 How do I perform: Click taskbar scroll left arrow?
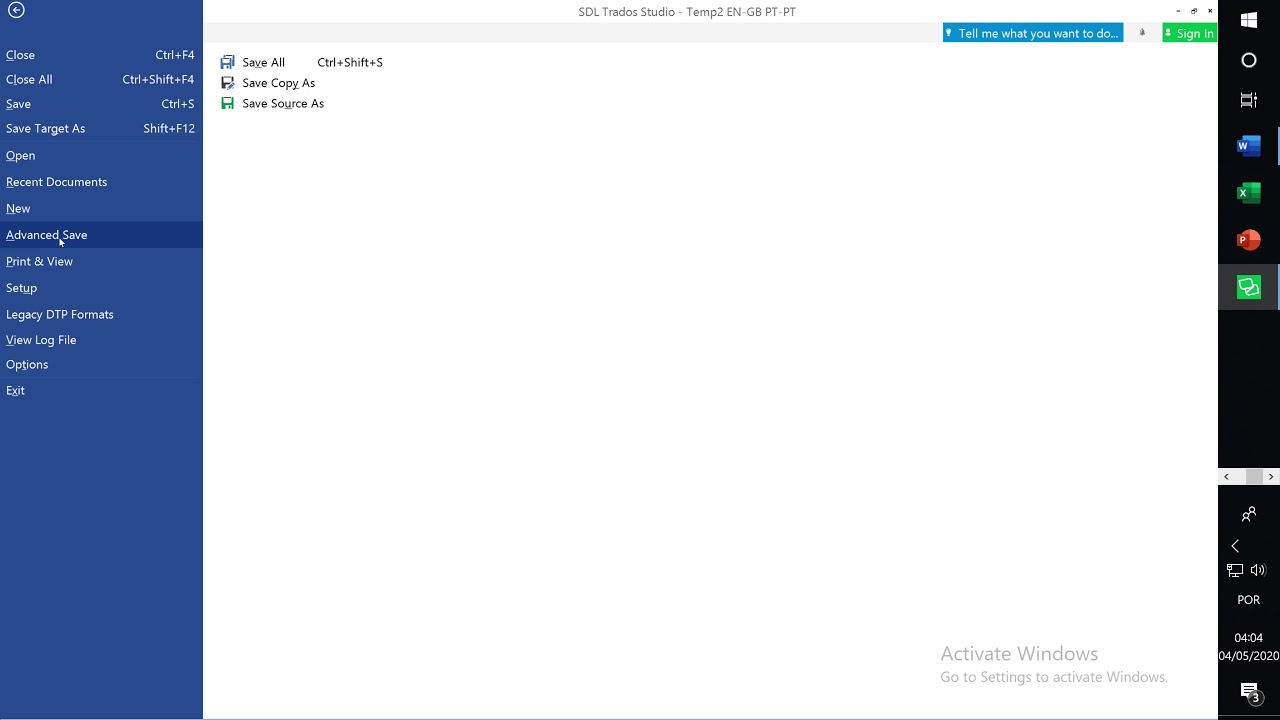pyautogui.click(x=1227, y=477)
